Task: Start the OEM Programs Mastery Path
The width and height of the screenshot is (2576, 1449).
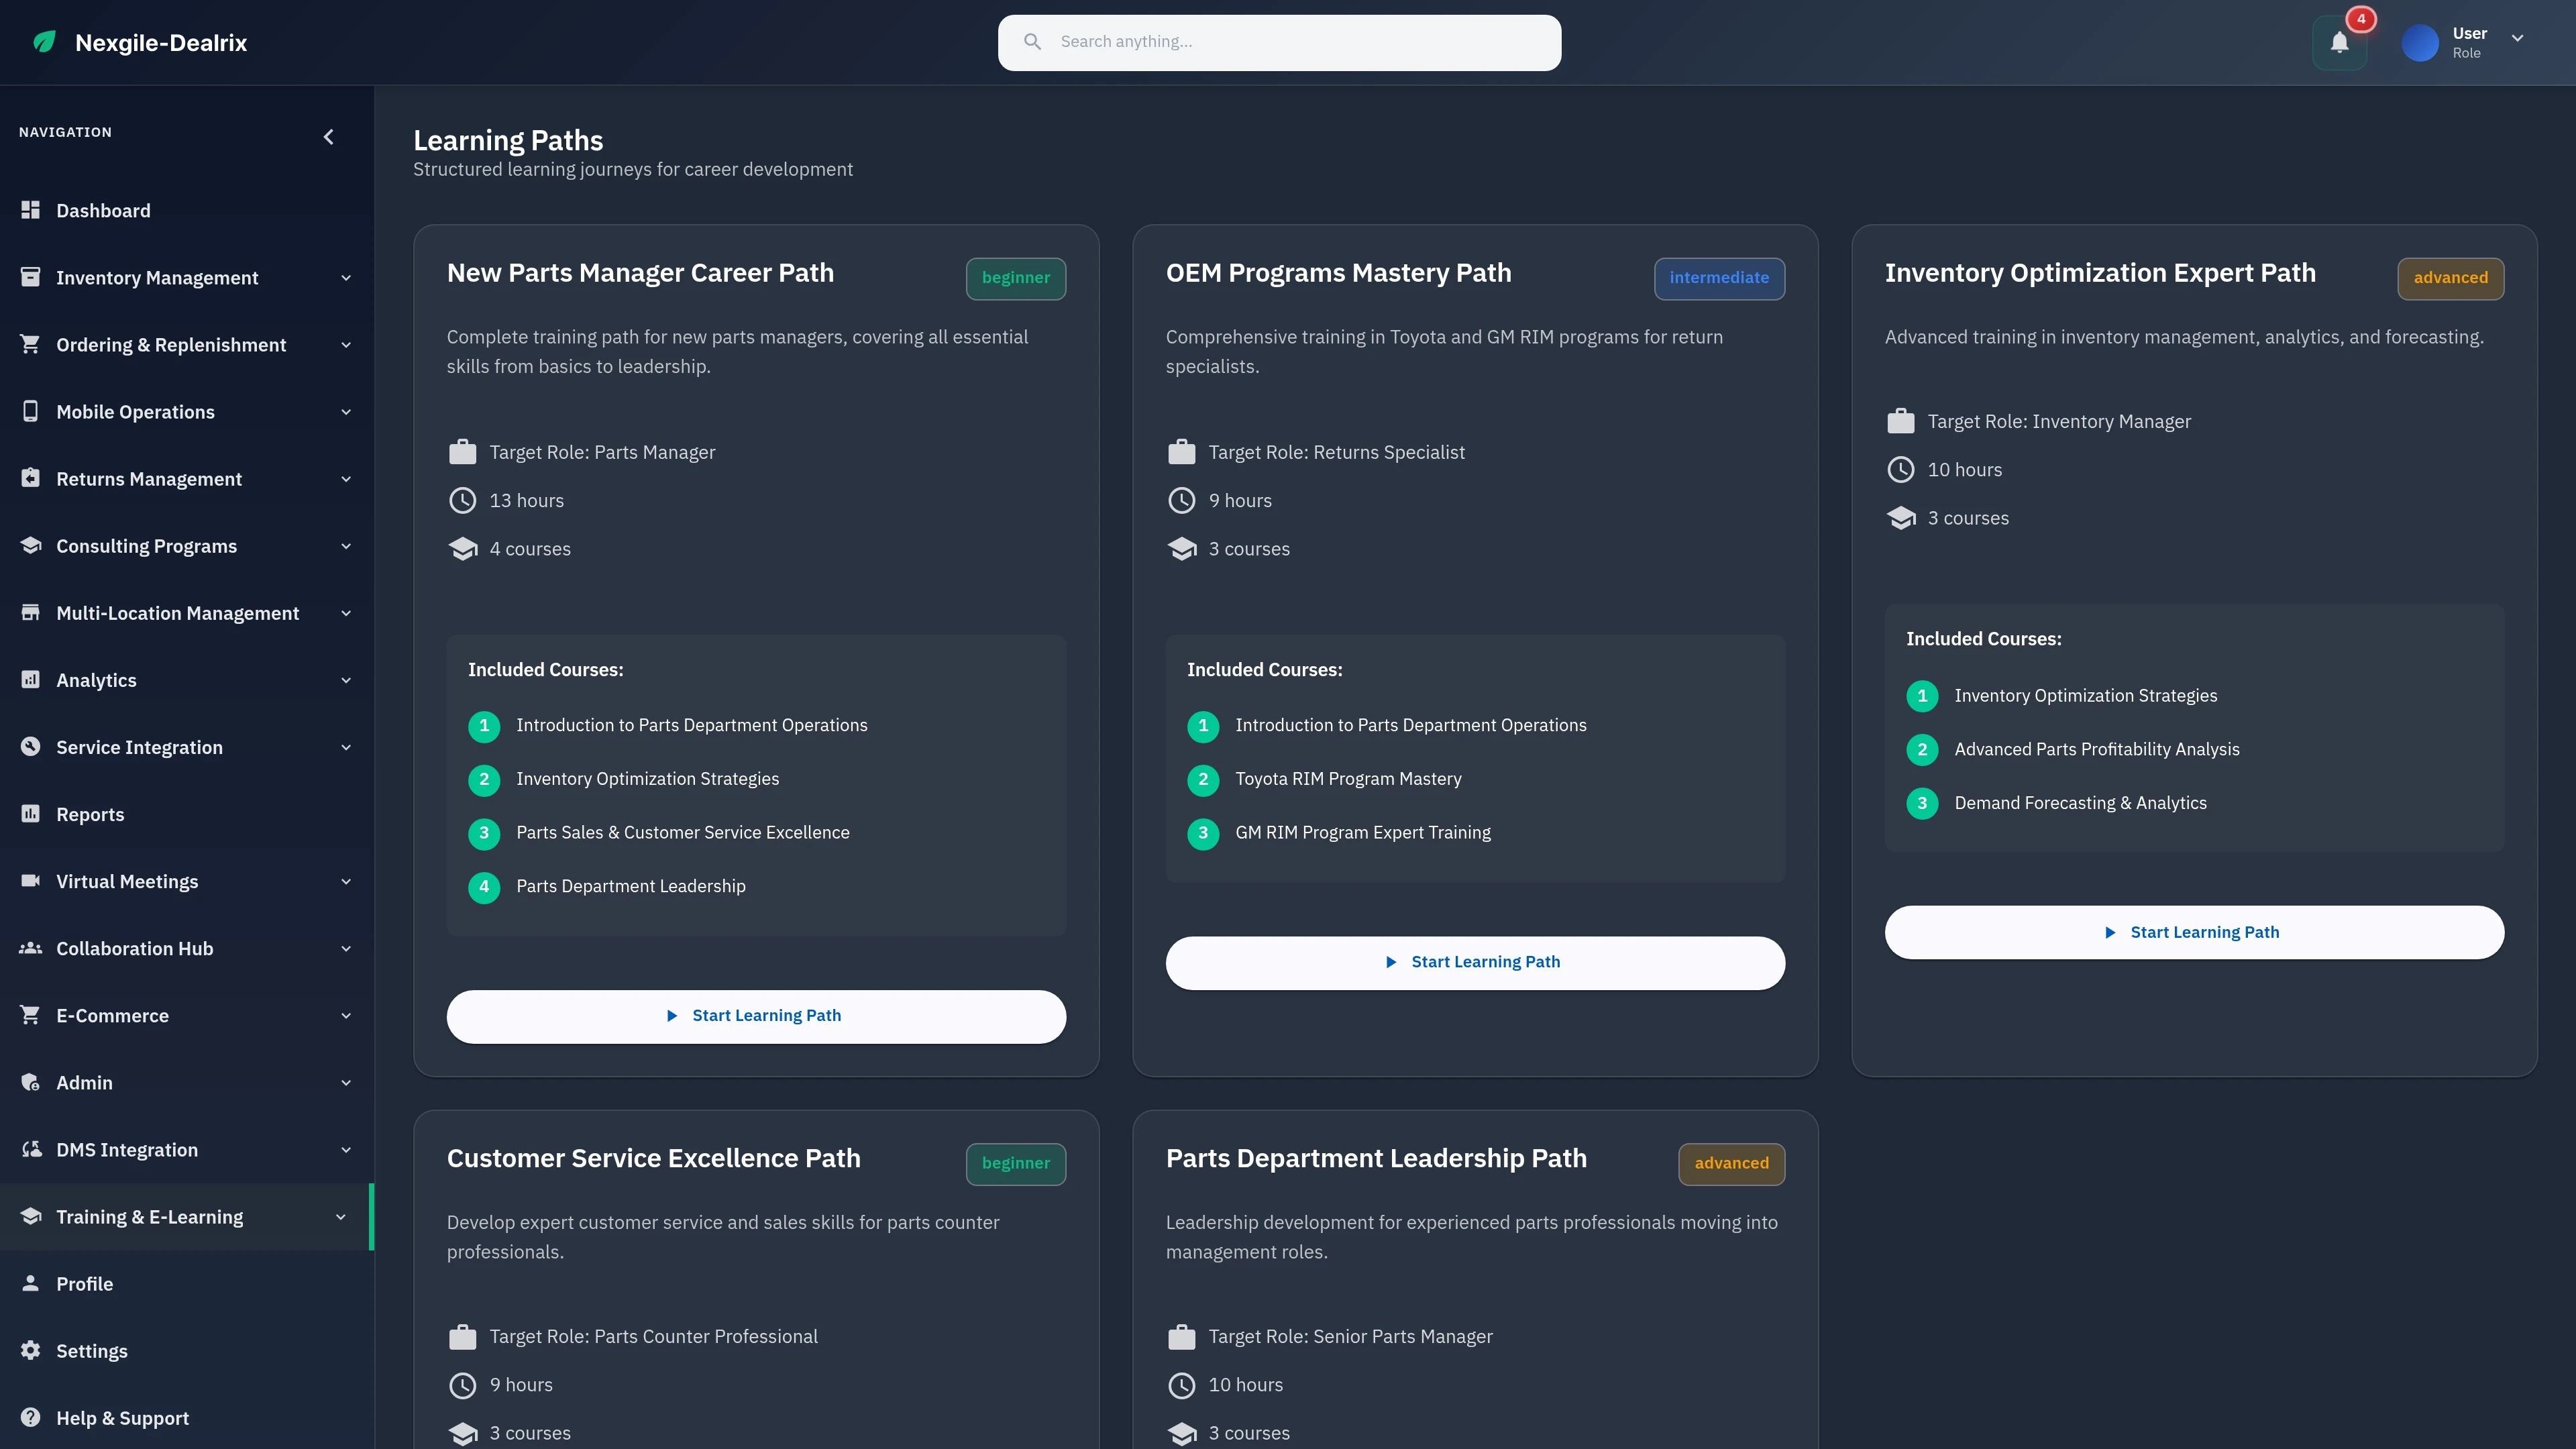Action: (1474, 961)
